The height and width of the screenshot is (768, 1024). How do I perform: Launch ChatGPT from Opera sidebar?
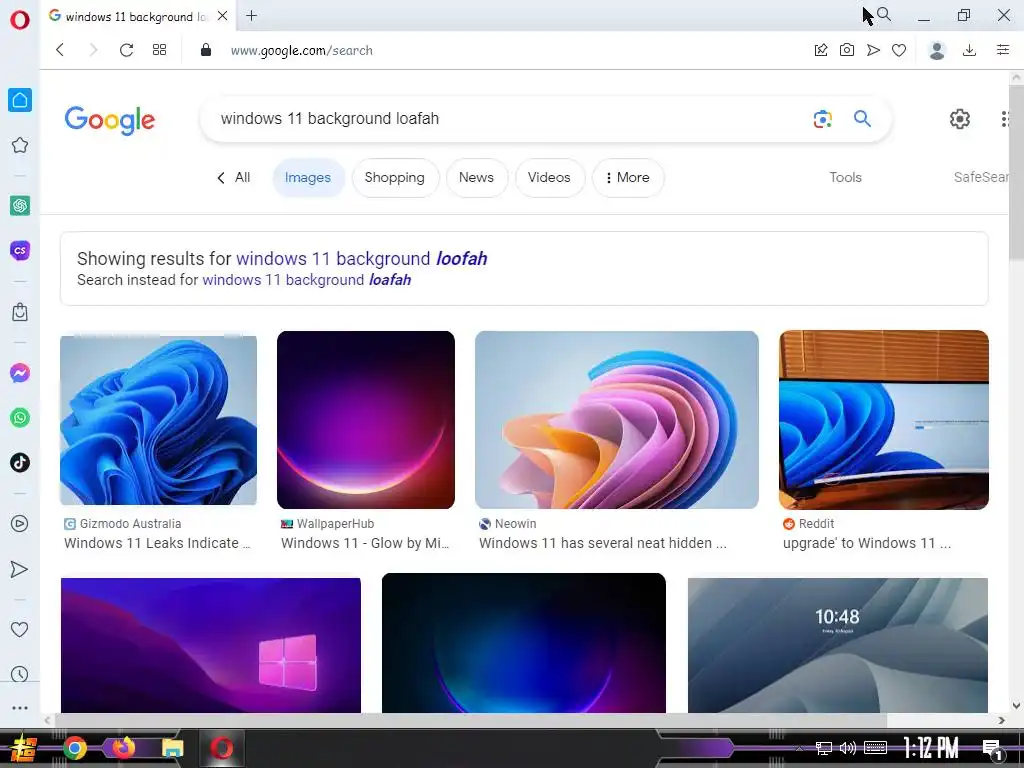(x=20, y=206)
